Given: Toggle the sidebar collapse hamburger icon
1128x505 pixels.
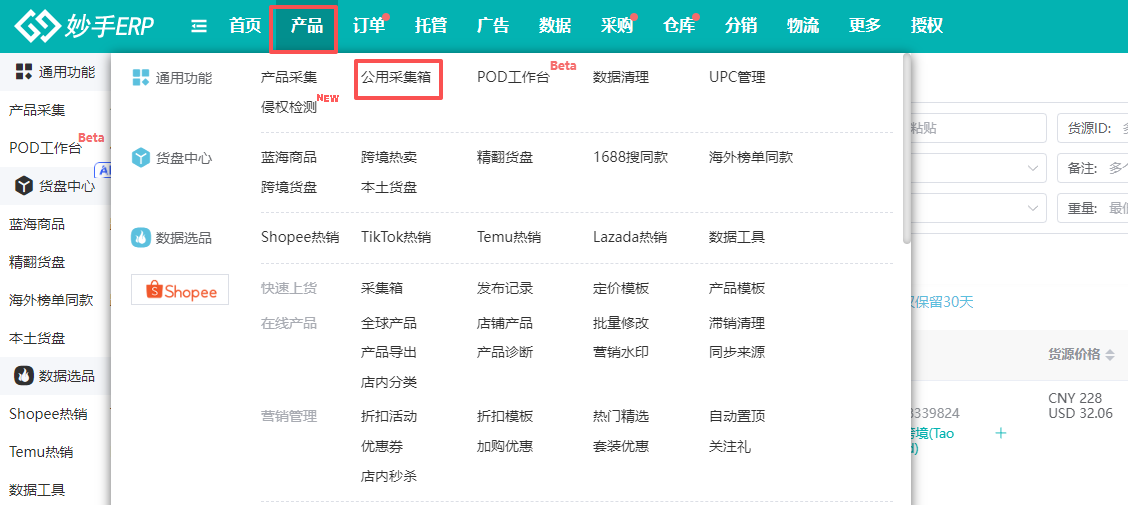Looking at the screenshot, I should pyautogui.click(x=199, y=26).
